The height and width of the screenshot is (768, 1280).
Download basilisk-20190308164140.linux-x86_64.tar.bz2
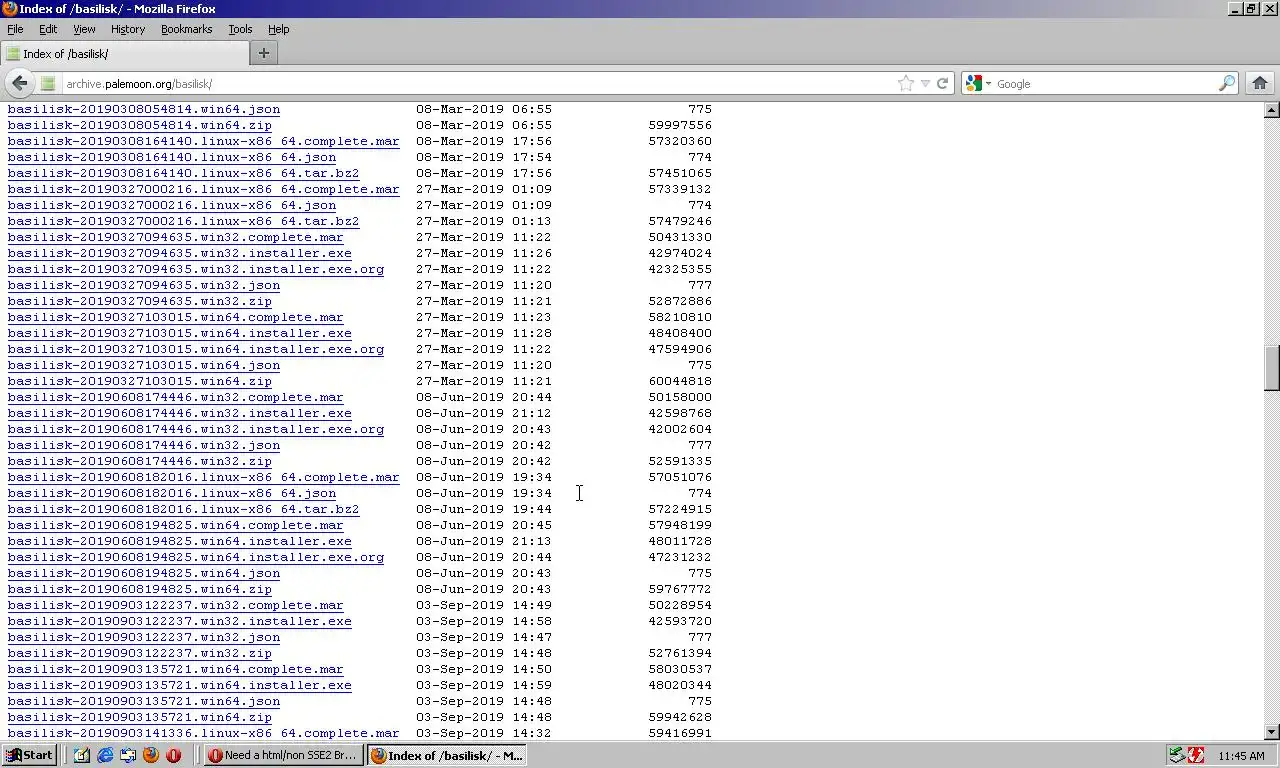pyautogui.click(x=184, y=173)
